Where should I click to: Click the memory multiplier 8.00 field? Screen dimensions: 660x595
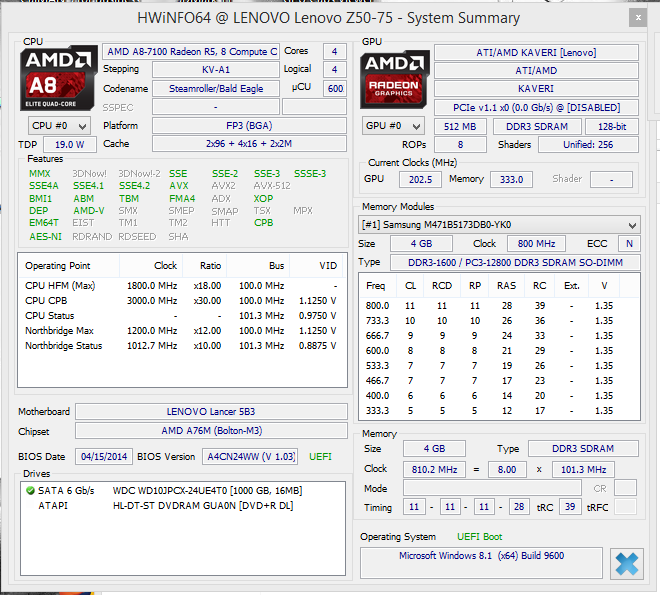pyautogui.click(x=507, y=470)
